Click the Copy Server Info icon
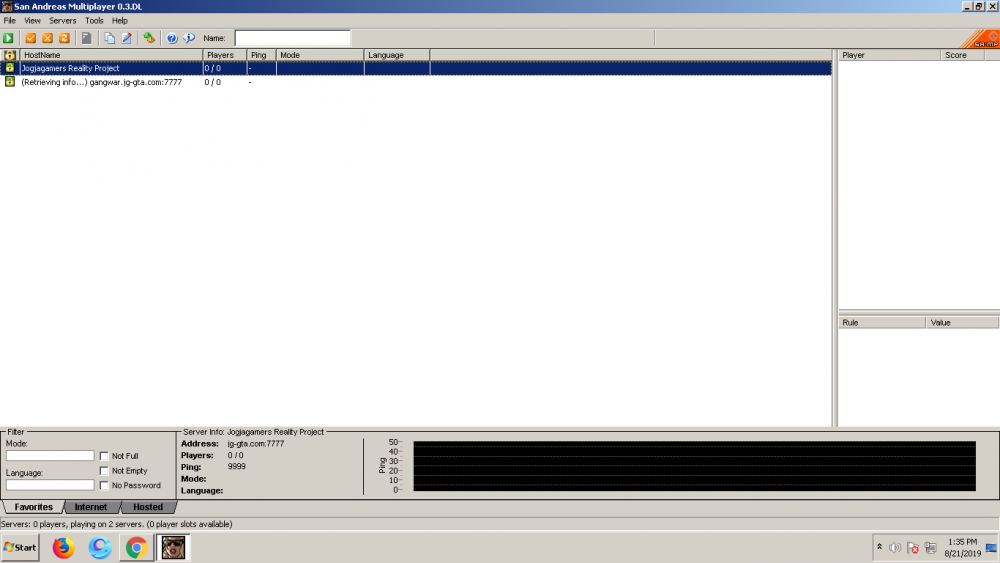Image resolution: width=1000 pixels, height=563 pixels. (110, 38)
